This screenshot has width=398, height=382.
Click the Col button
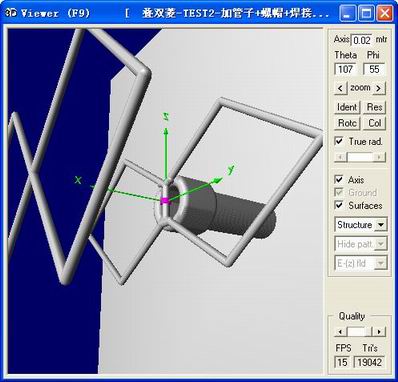(x=374, y=123)
